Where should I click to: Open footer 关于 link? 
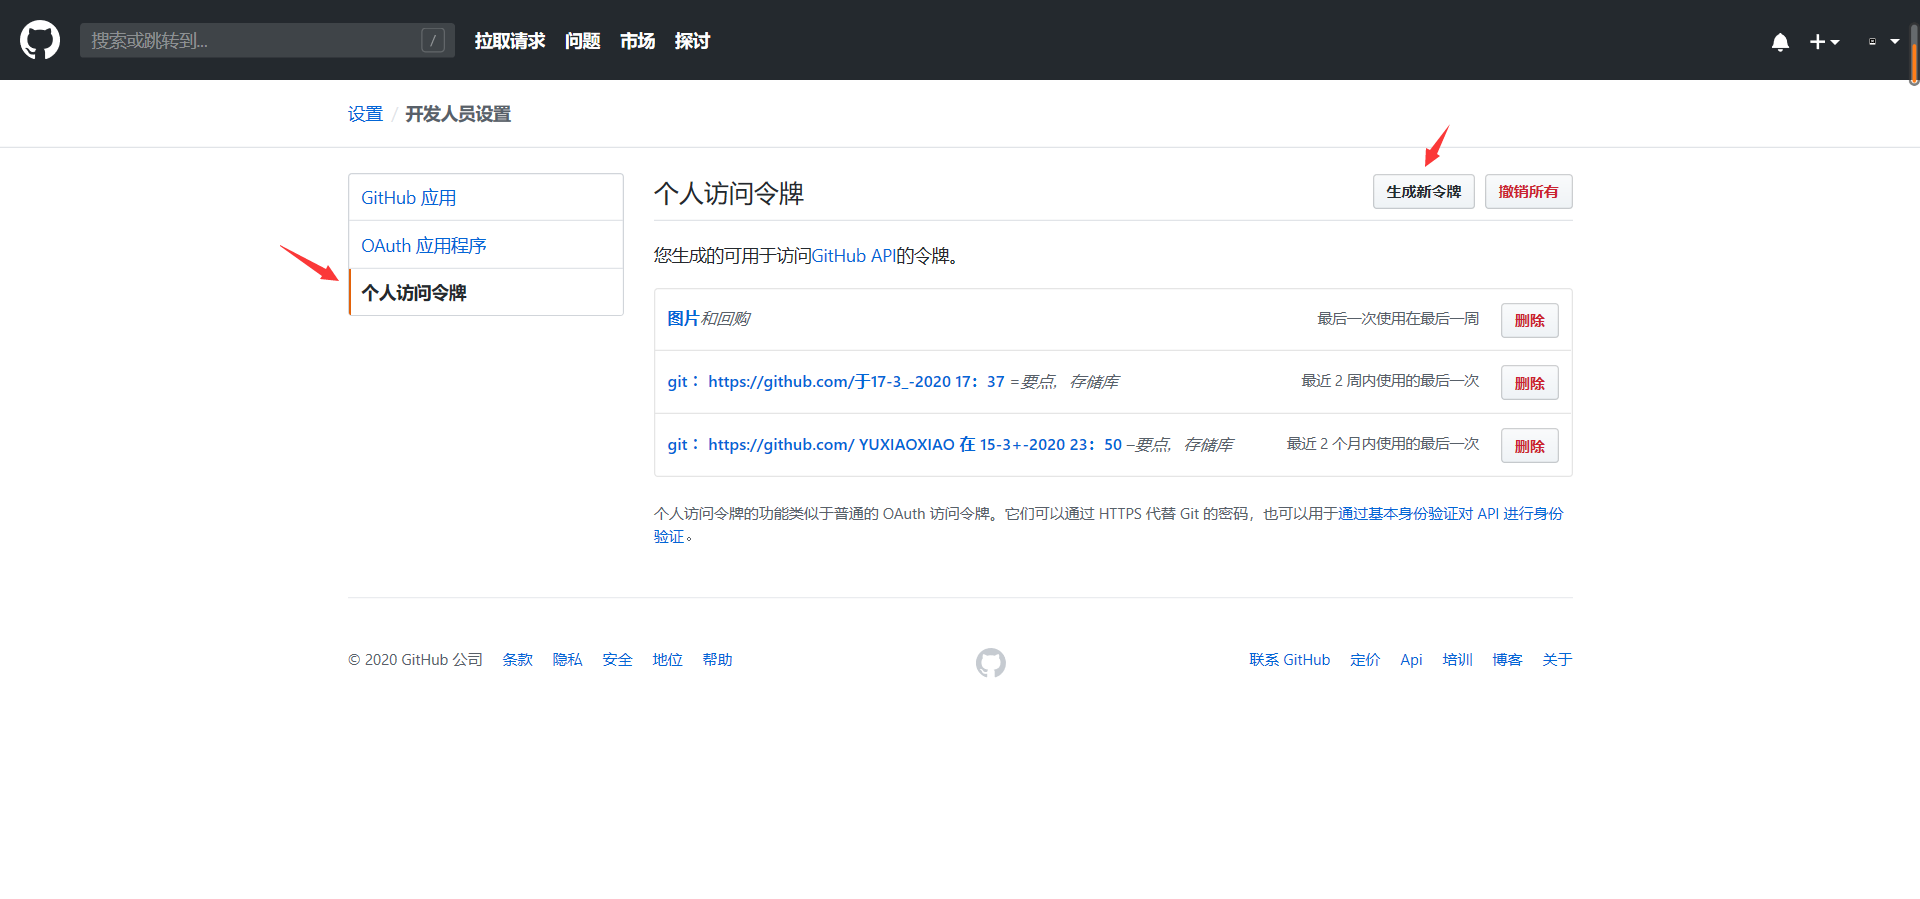[x=1557, y=660]
